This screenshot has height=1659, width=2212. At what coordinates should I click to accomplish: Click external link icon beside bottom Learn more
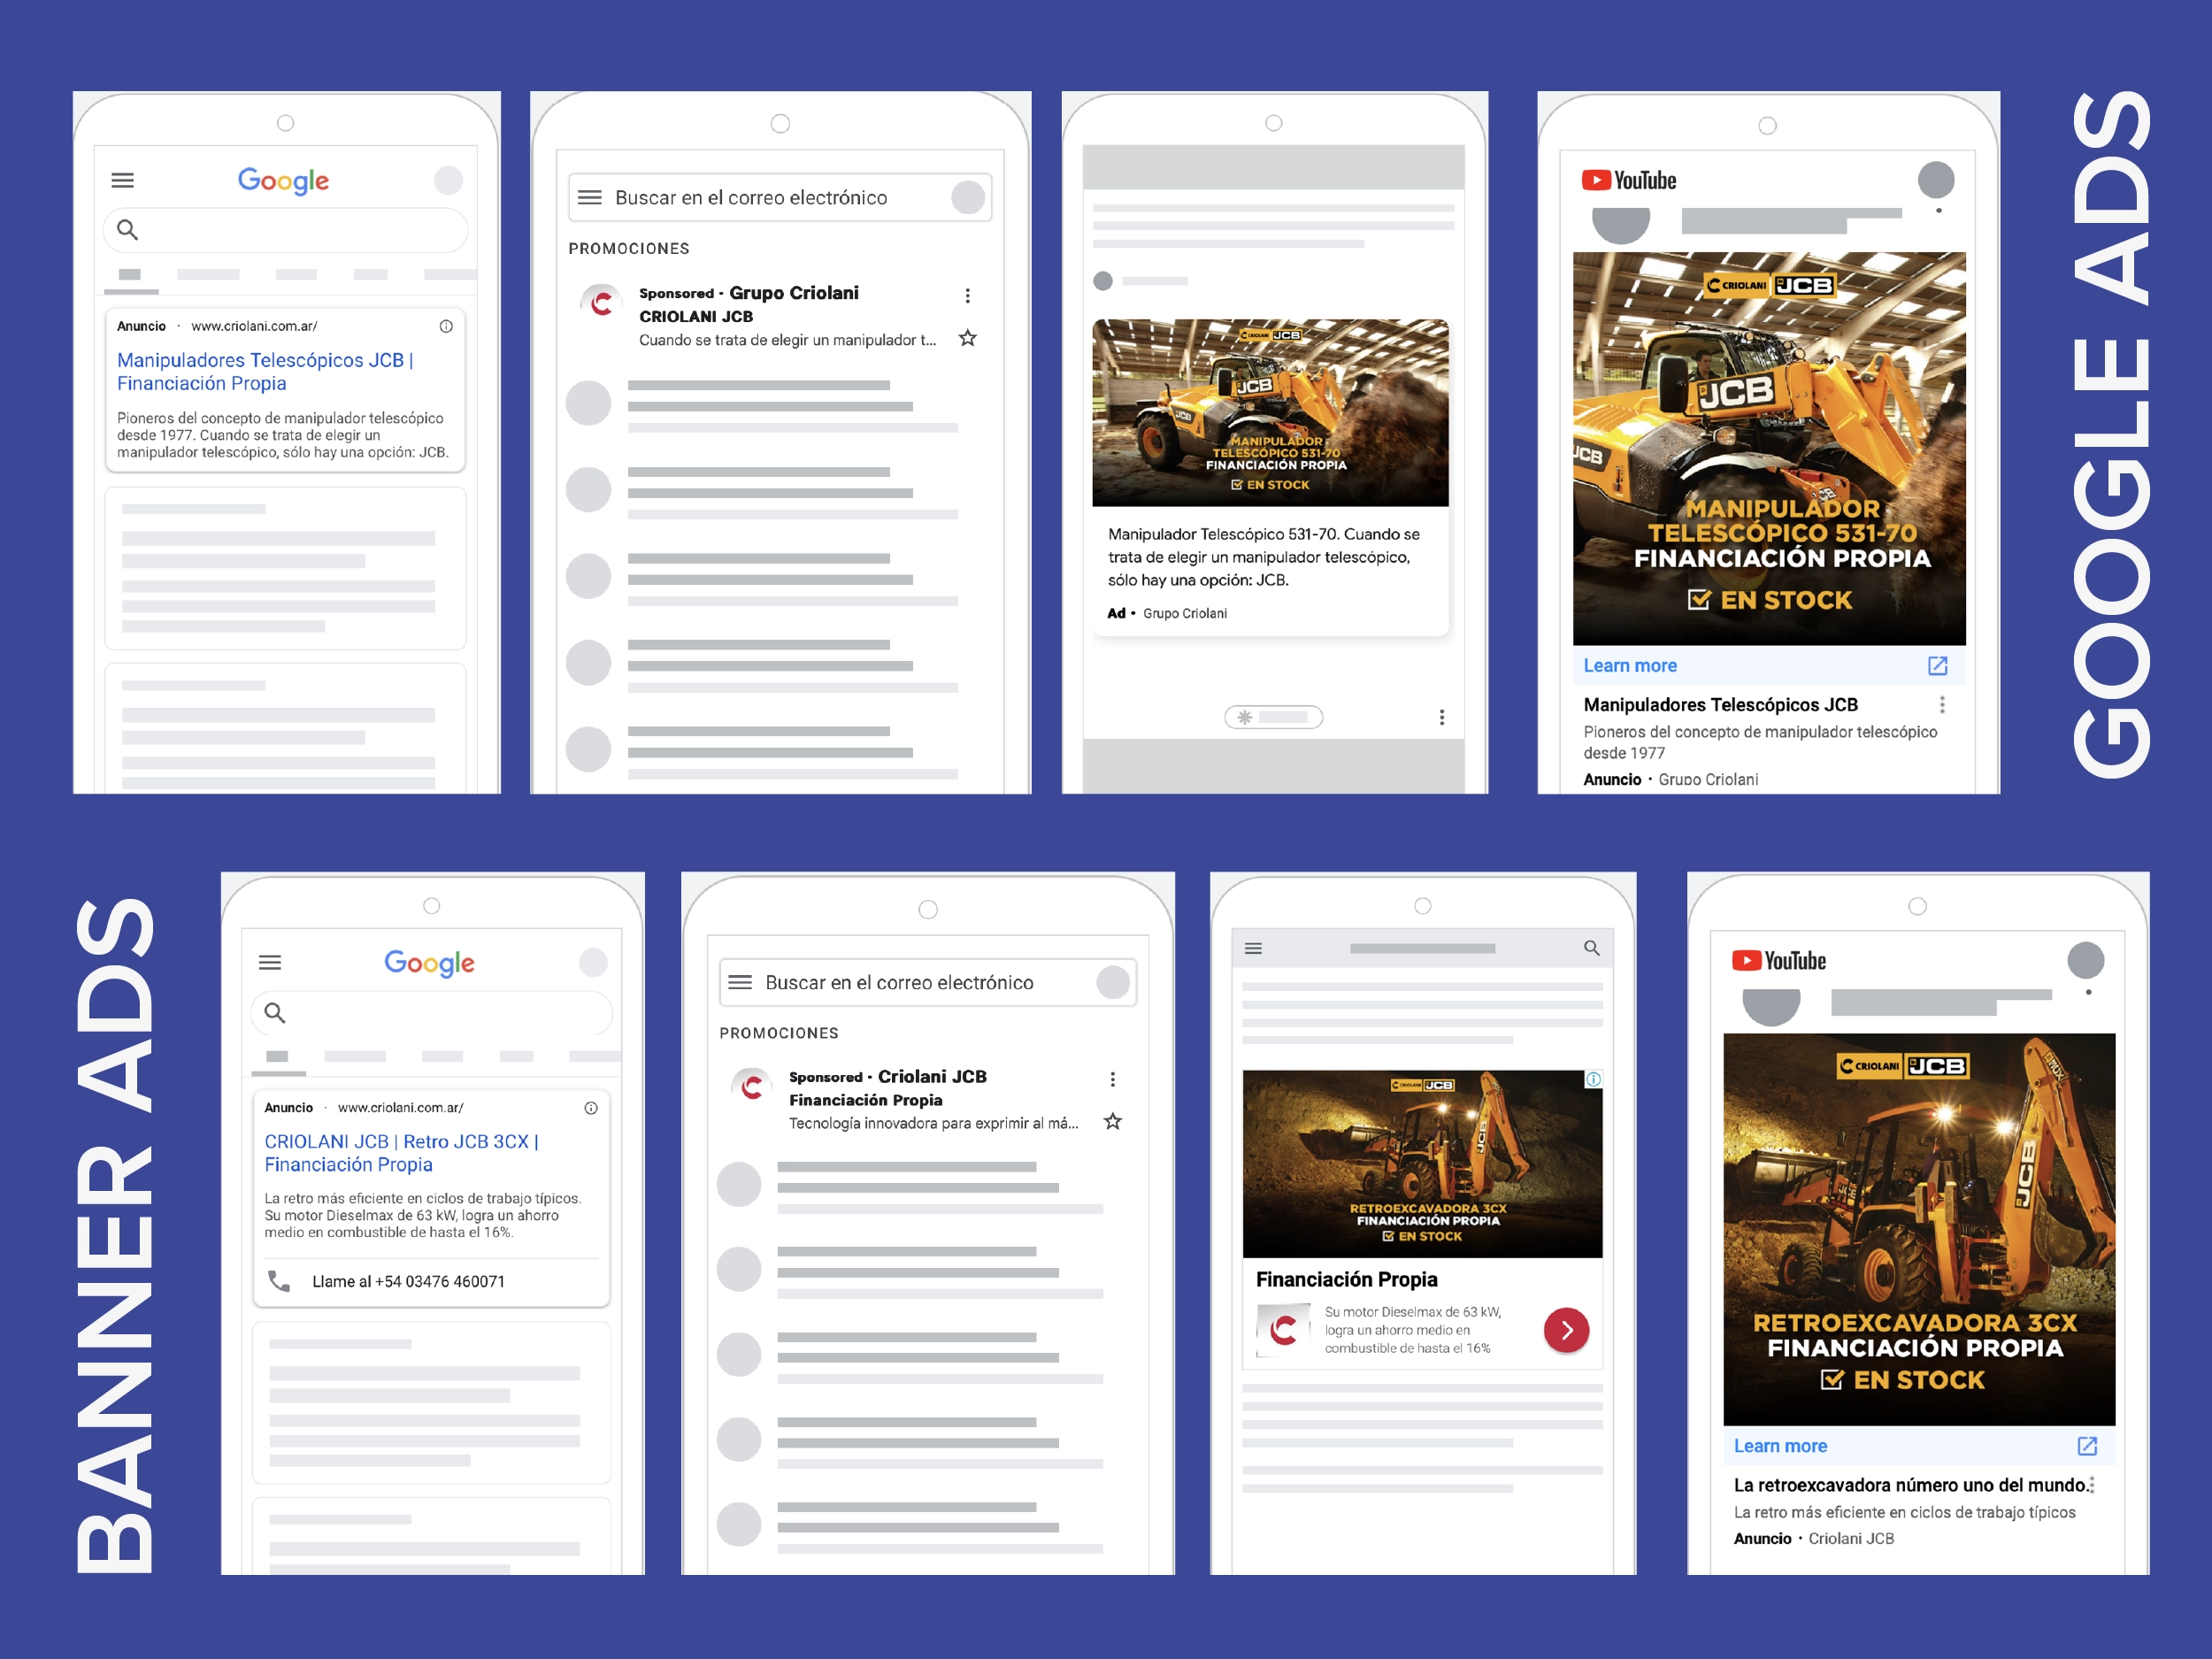click(x=2087, y=1446)
